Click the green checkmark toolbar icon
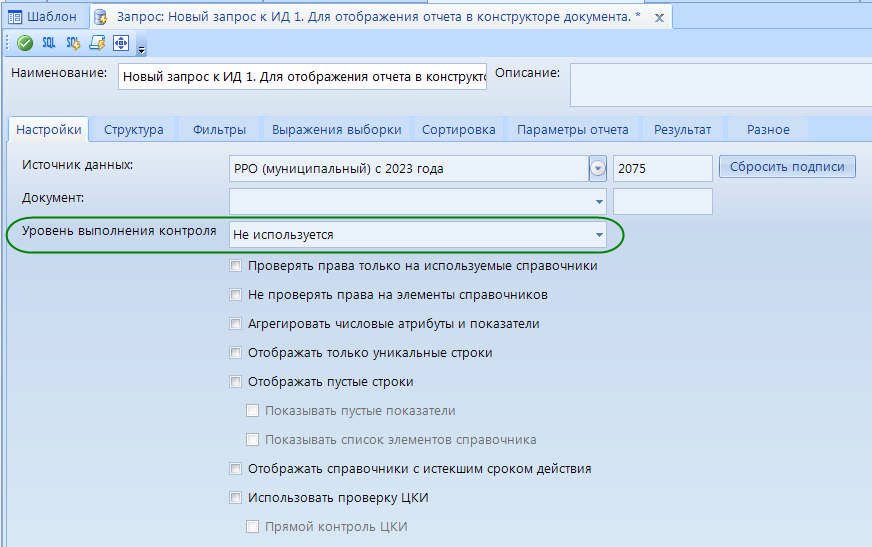Image resolution: width=872 pixels, height=547 pixels. [25, 43]
